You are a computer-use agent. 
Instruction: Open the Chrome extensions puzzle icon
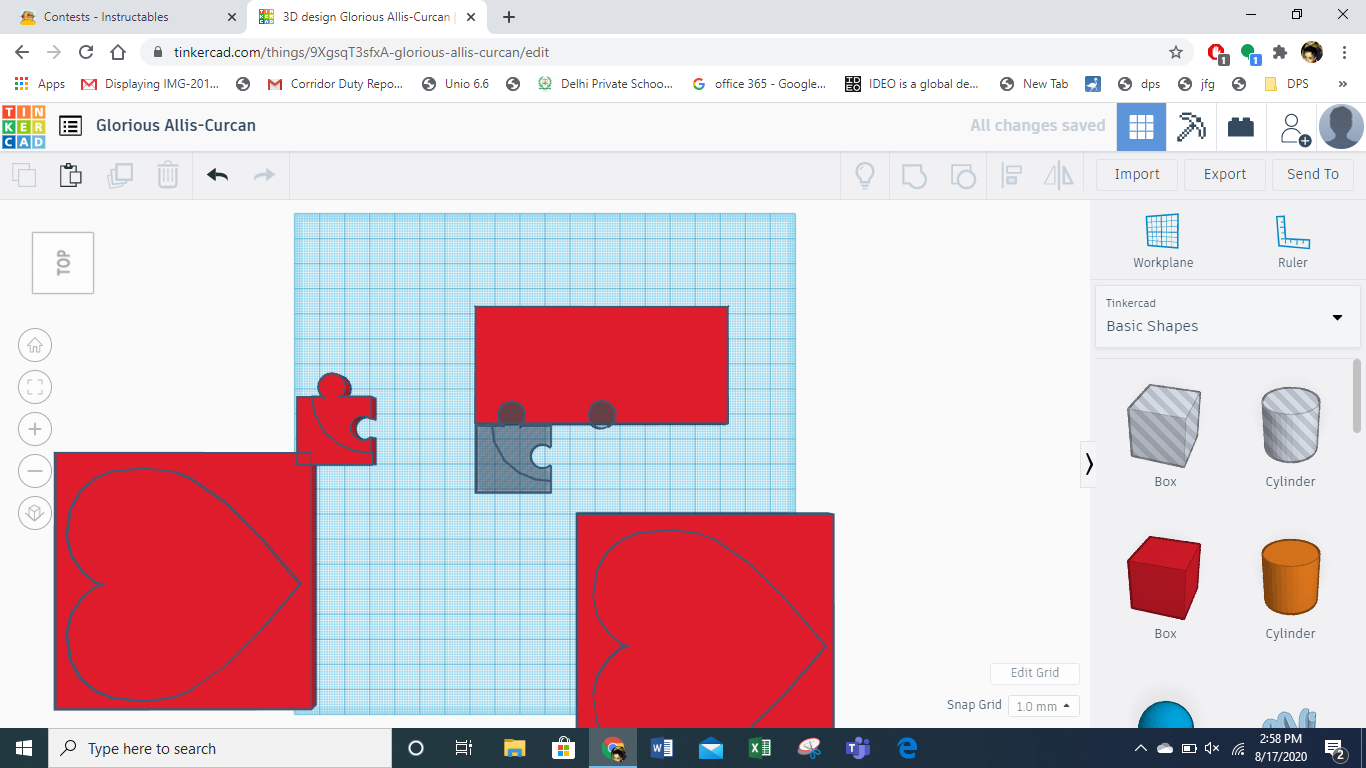[1280, 52]
